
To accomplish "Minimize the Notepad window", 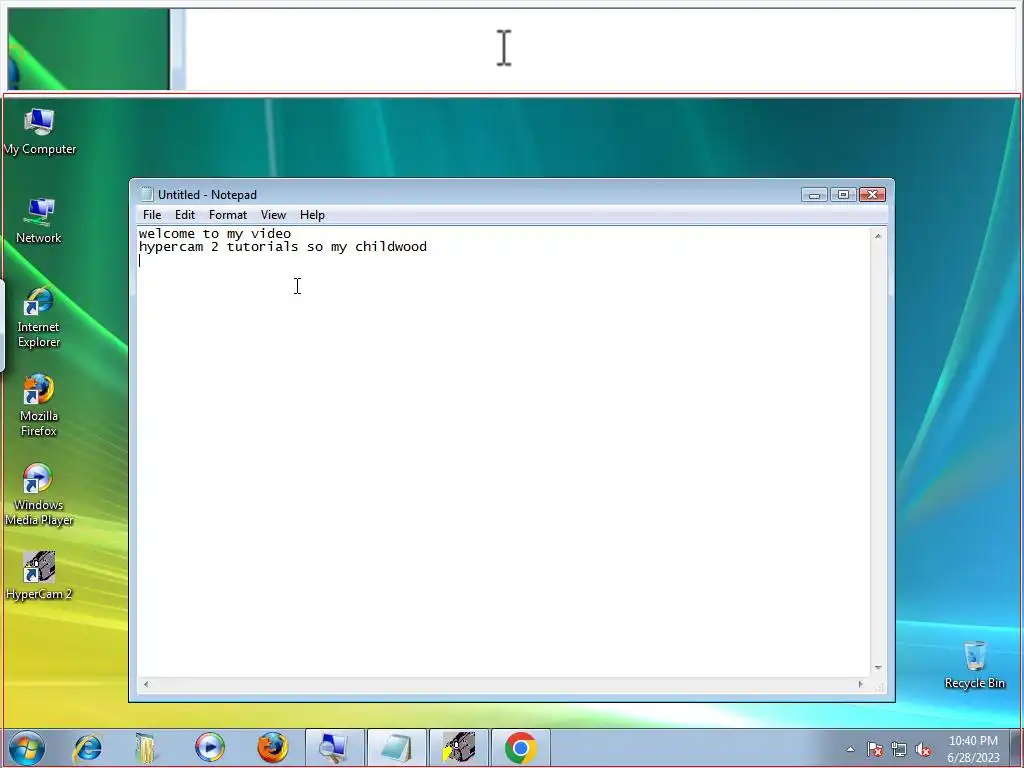I will (x=814, y=195).
